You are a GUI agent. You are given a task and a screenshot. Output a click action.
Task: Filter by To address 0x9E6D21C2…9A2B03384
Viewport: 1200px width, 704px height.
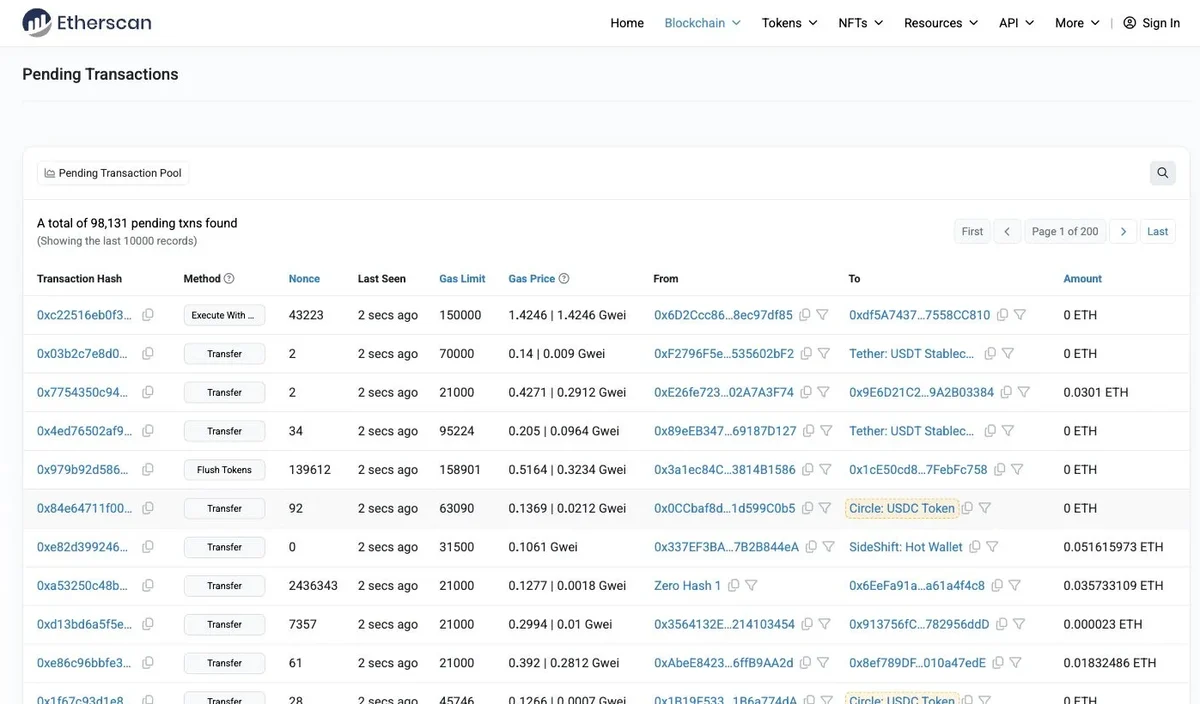1023,392
